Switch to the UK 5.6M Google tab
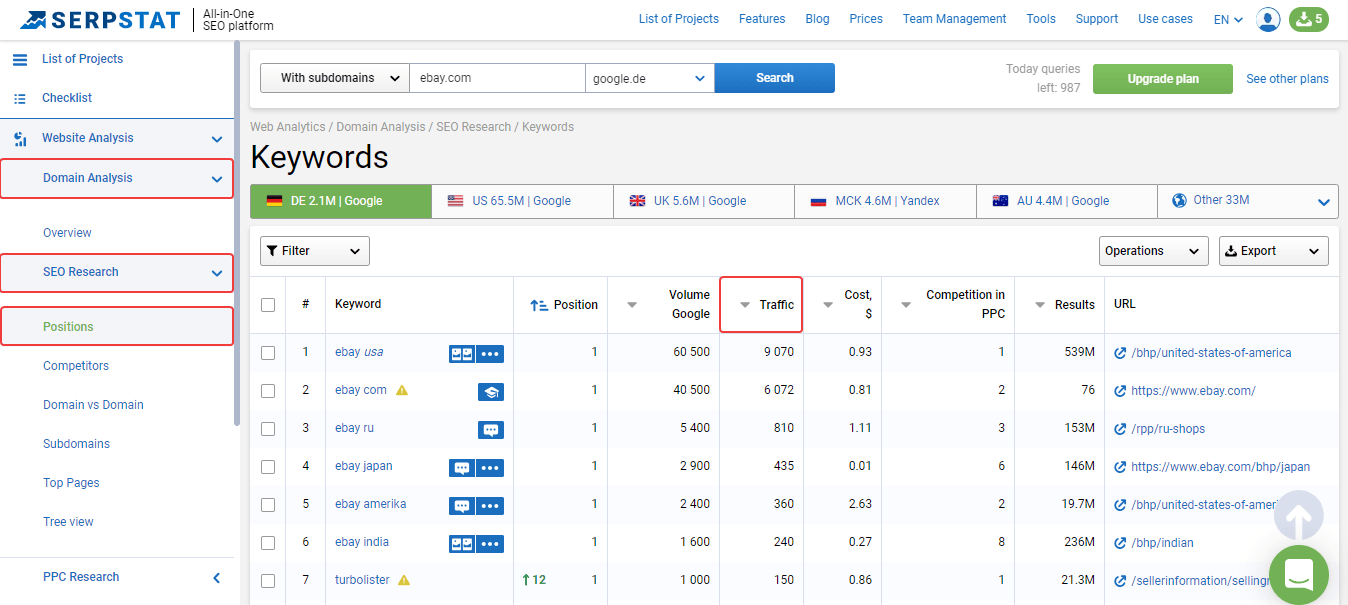 [x=704, y=201]
